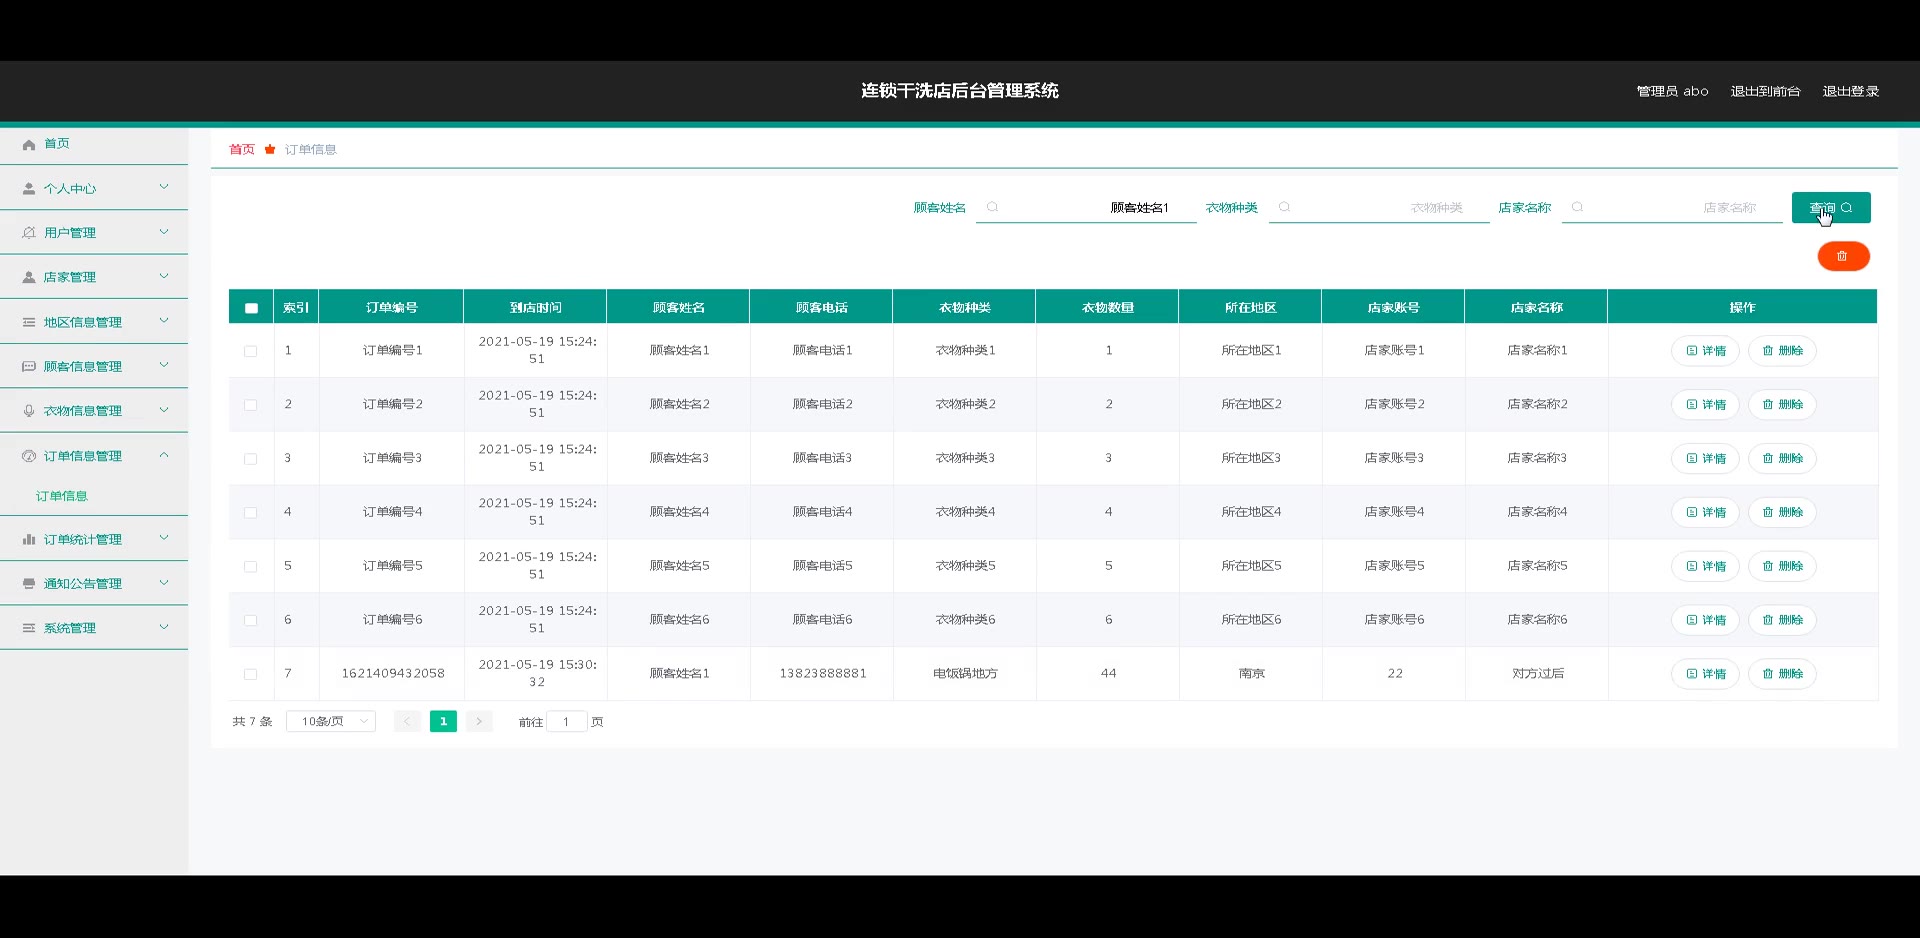1920x938 pixels.
Task: Expand 通知公告管理 menu chevron
Action: (x=164, y=583)
